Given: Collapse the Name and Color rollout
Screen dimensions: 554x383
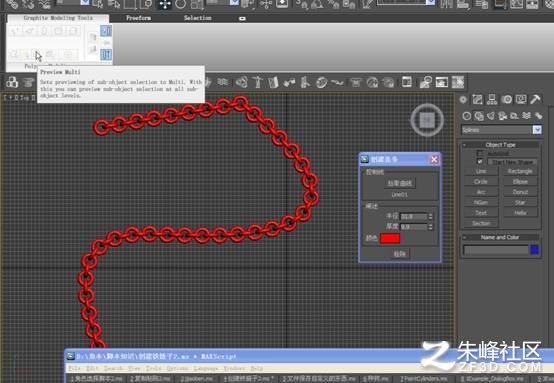Looking at the screenshot, I should pyautogui.click(x=500, y=237).
